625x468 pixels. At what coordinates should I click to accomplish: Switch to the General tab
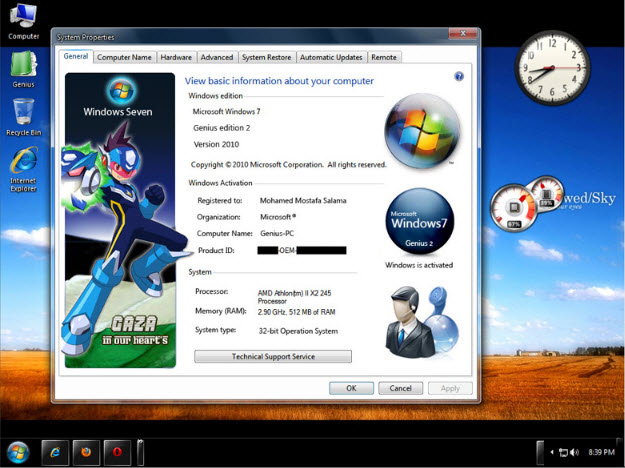76,56
